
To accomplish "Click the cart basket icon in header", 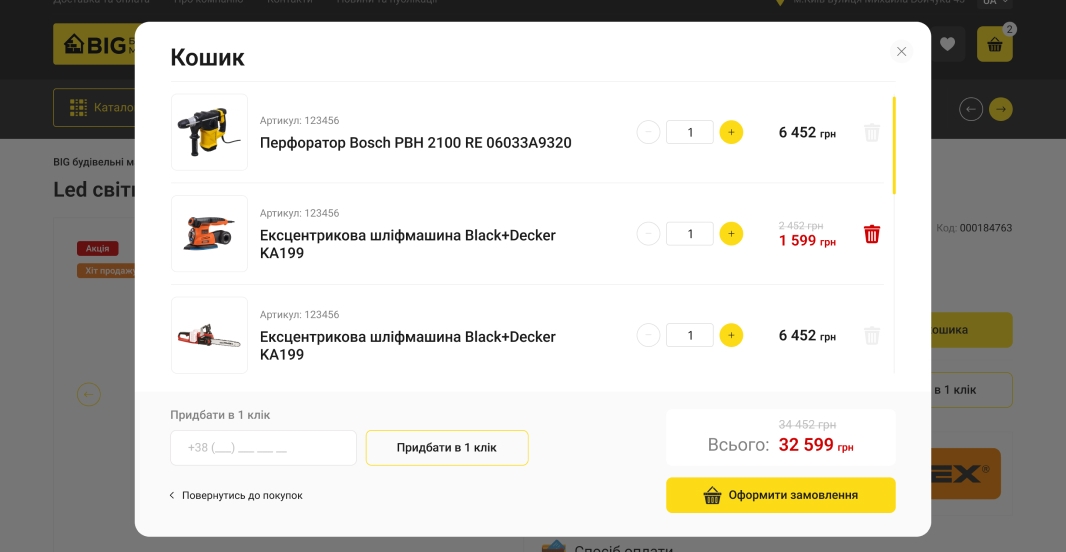I will point(995,45).
